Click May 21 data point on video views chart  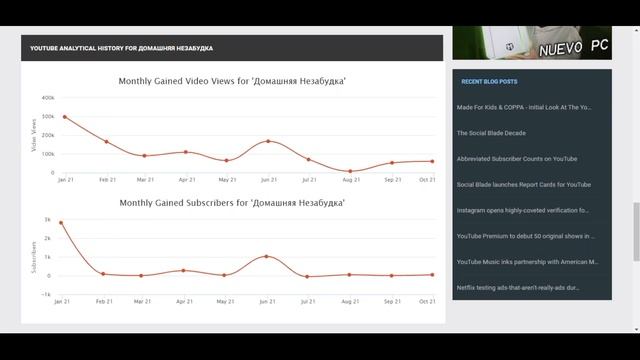point(227,160)
